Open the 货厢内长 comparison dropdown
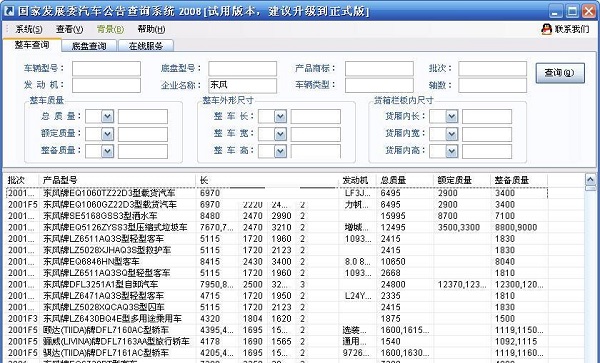The height and width of the screenshot is (363, 600). pos(452,116)
